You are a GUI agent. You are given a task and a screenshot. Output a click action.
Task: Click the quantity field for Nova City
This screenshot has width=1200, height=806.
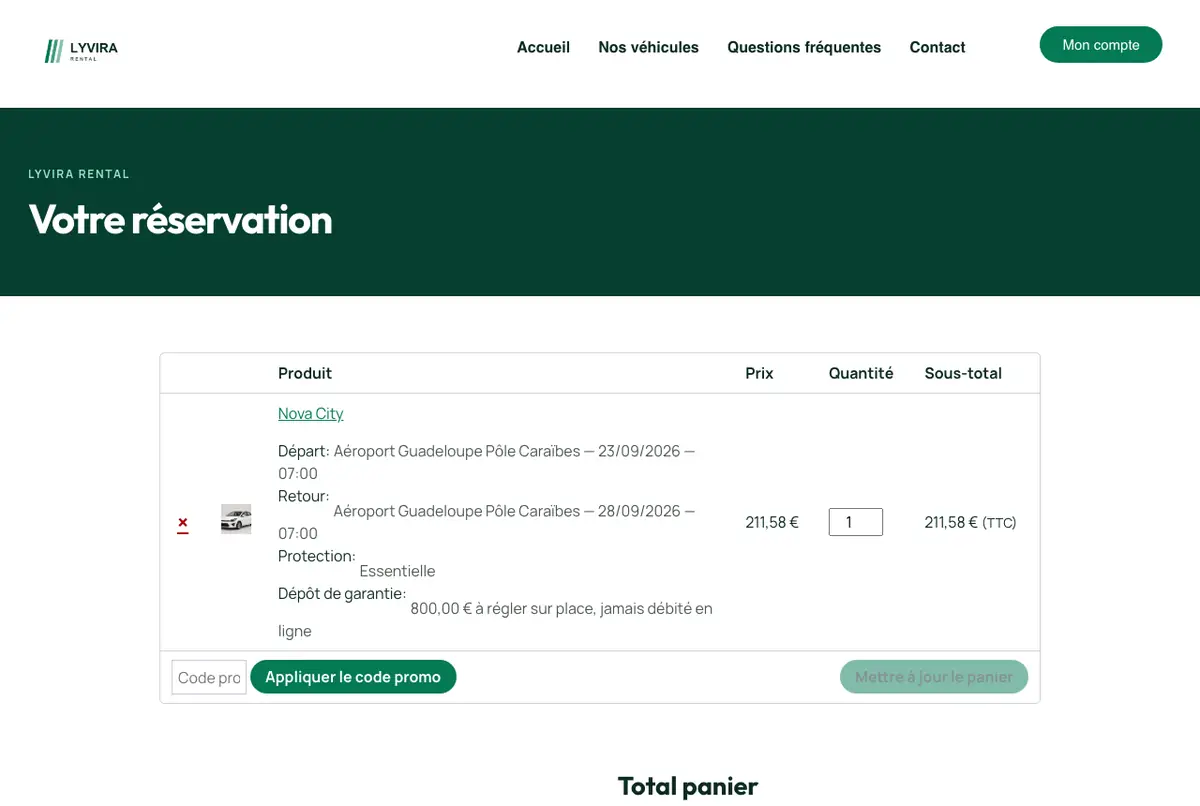pos(856,522)
